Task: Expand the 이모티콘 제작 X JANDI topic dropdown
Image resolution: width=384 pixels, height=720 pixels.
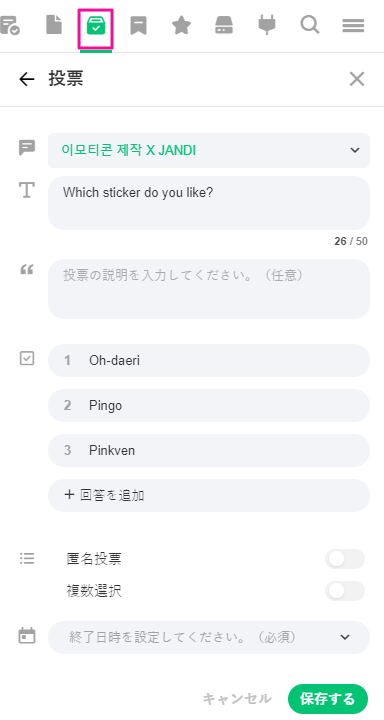Action: click(209, 150)
